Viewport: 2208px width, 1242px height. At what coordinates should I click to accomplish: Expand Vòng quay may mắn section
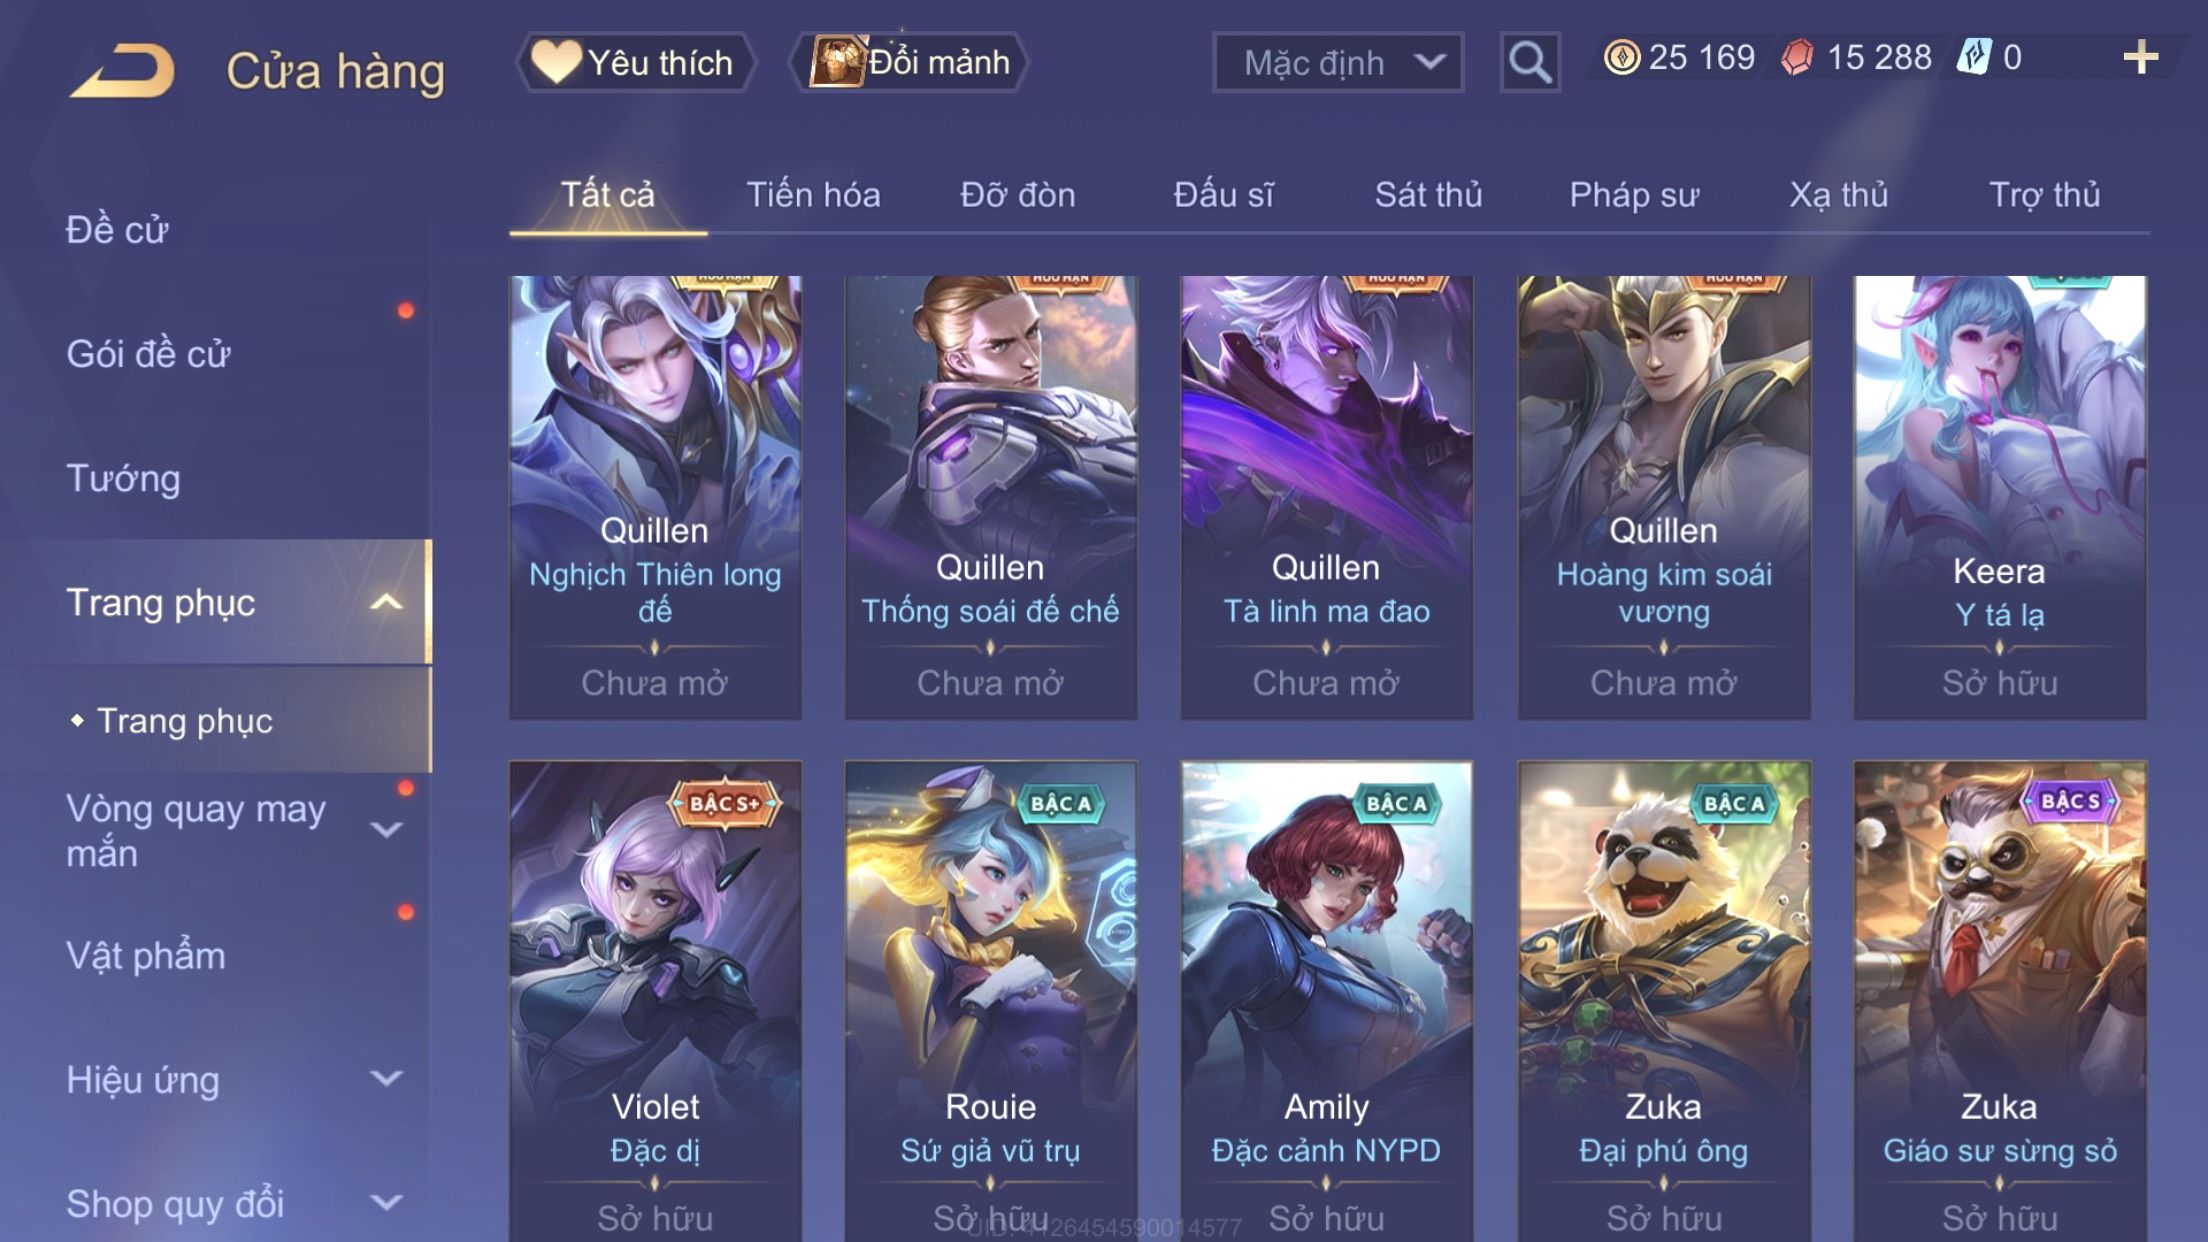pos(386,830)
